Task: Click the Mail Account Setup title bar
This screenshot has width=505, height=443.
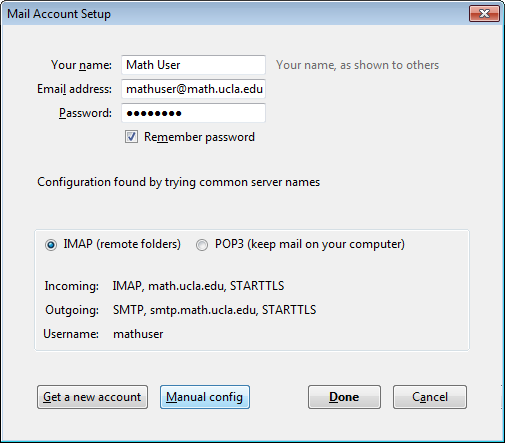Action: (233, 14)
